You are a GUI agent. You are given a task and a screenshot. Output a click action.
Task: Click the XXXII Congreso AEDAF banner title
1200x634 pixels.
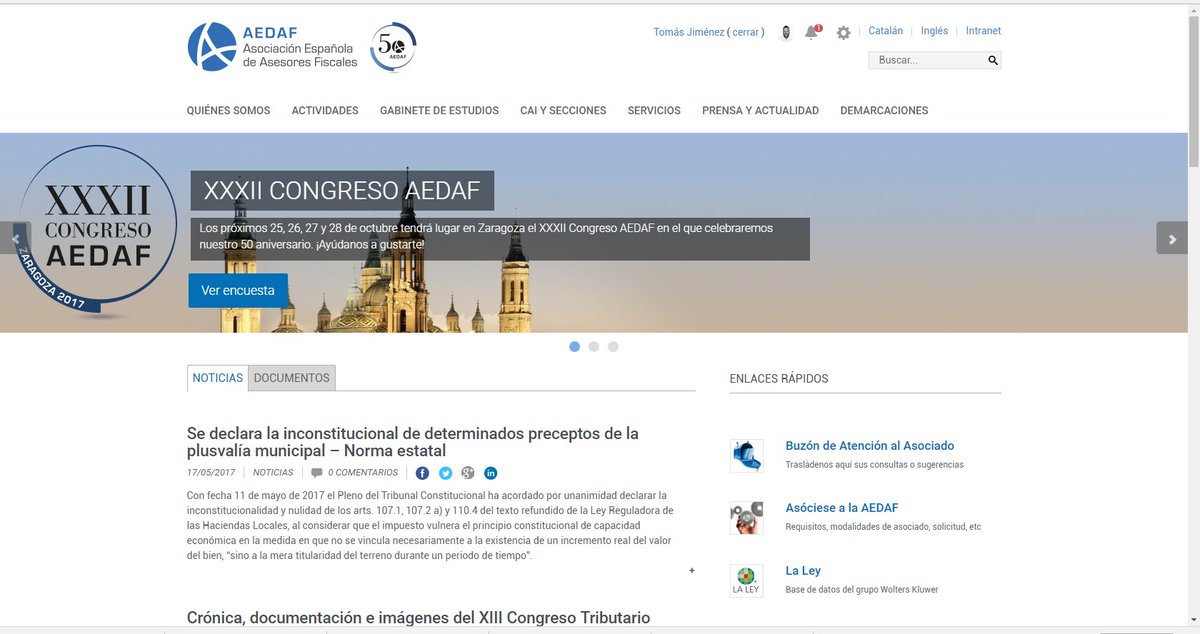(342, 190)
